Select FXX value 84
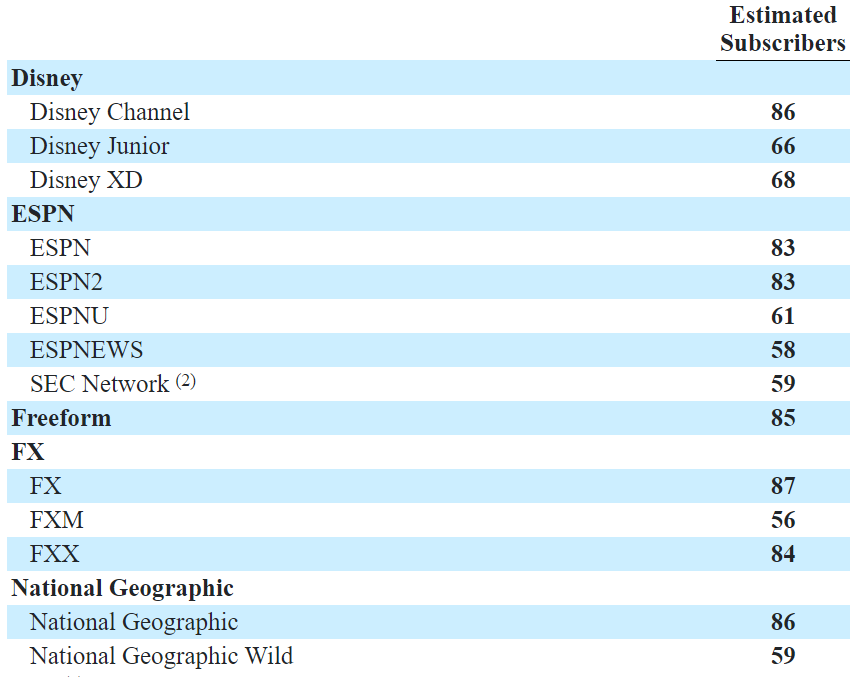Screen dimensions: 859x677 (x=783, y=554)
